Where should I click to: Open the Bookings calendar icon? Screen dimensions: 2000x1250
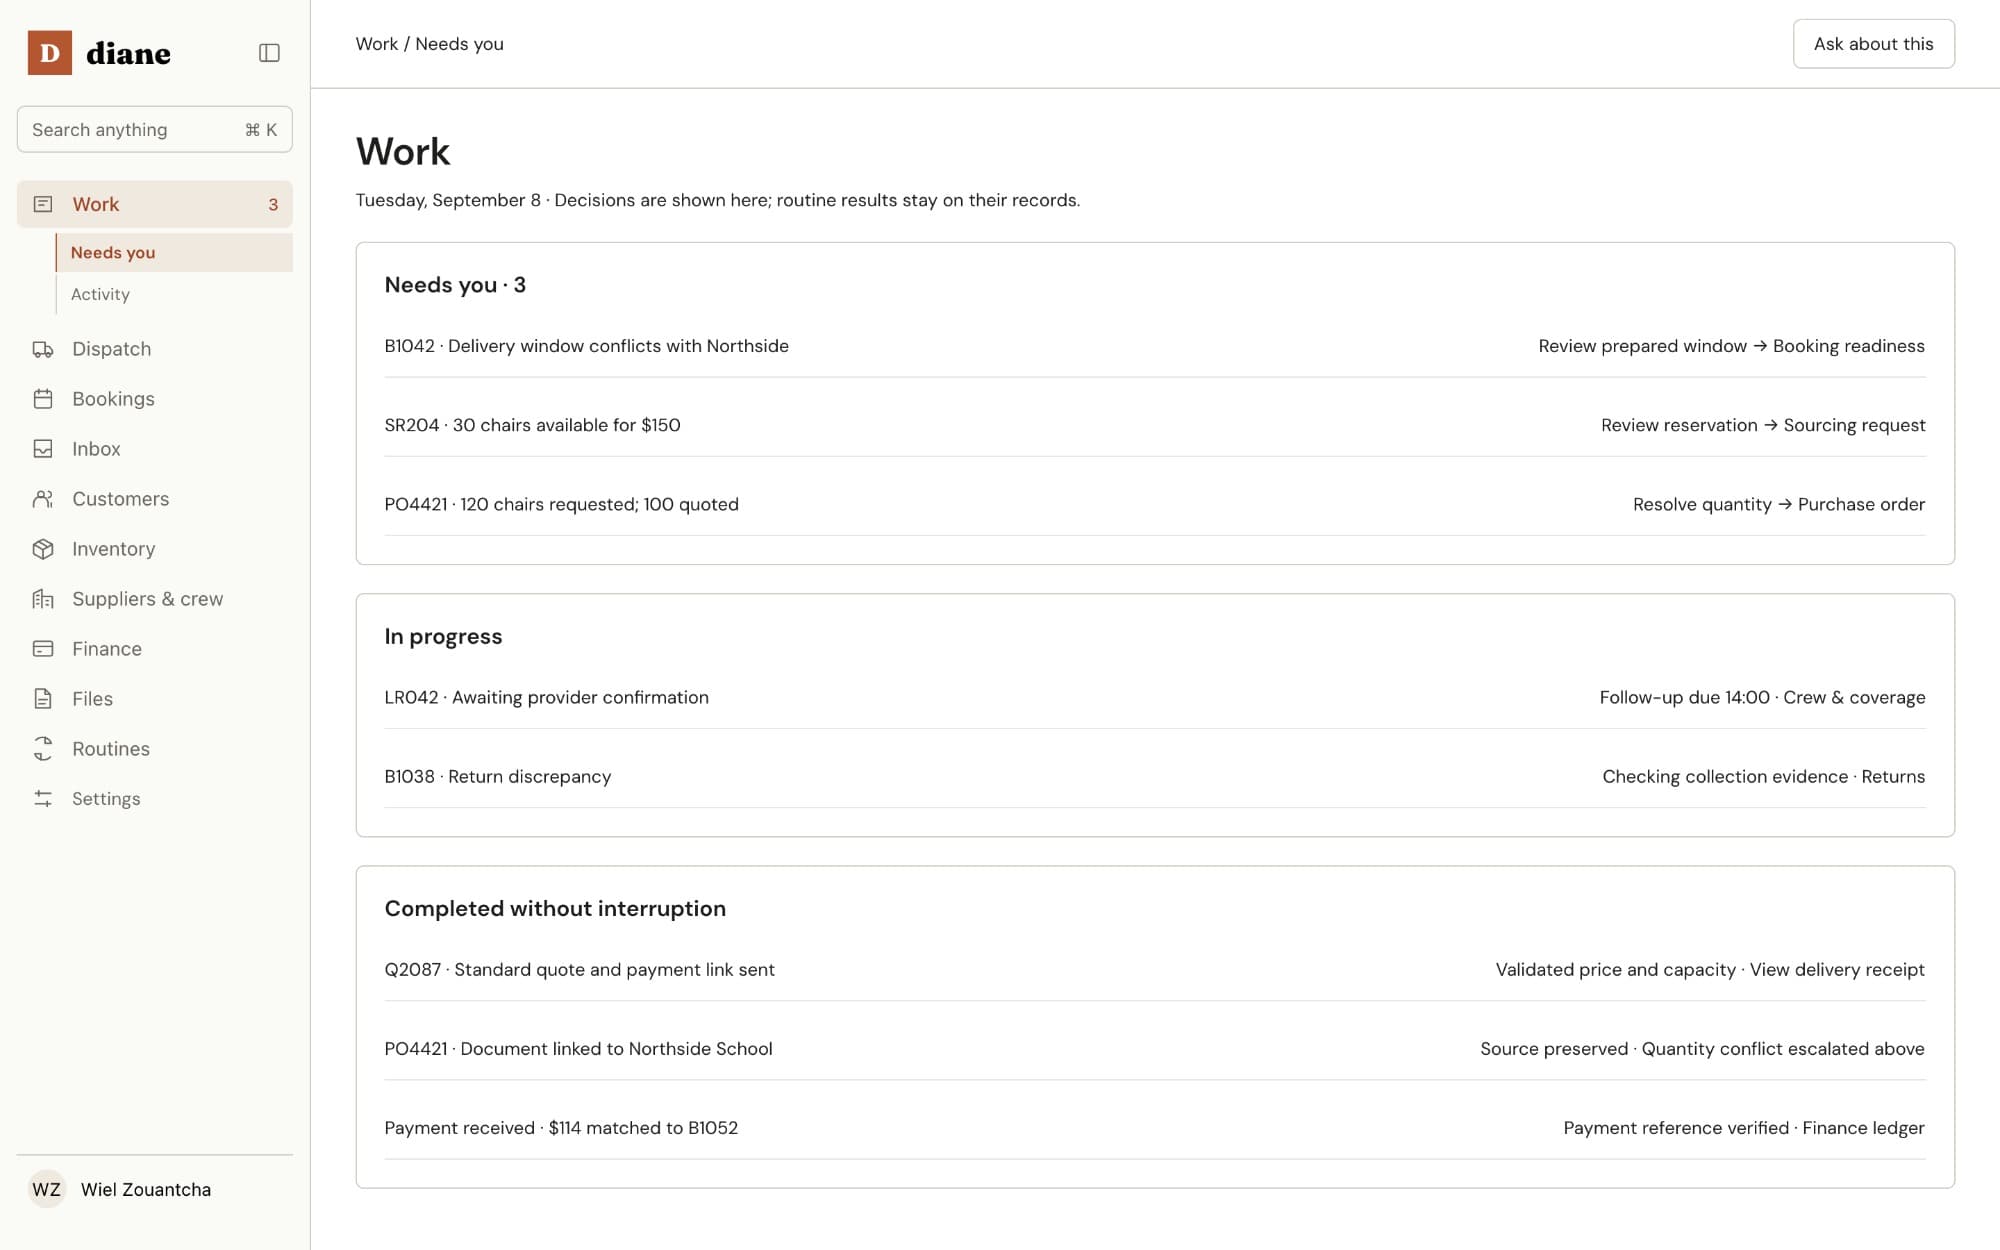[x=43, y=399]
